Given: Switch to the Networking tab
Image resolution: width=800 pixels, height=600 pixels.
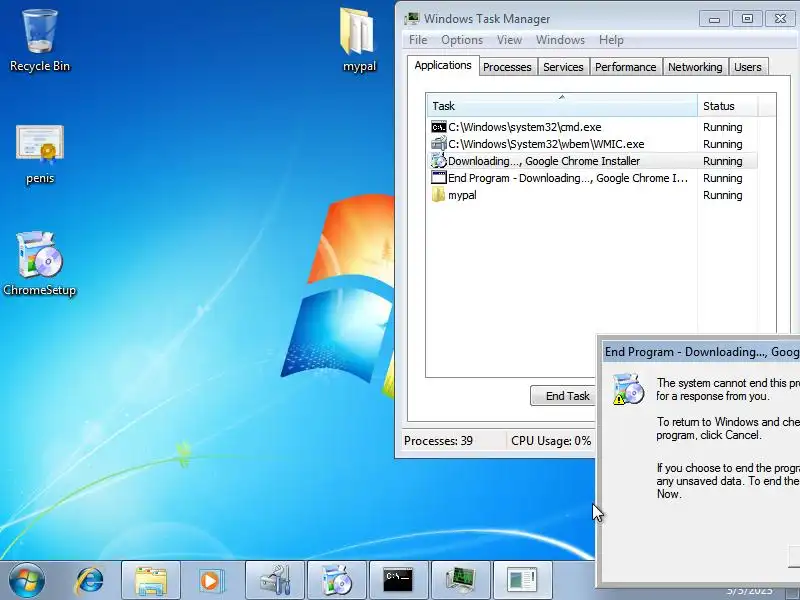Looking at the screenshot, I should (695, 67).
